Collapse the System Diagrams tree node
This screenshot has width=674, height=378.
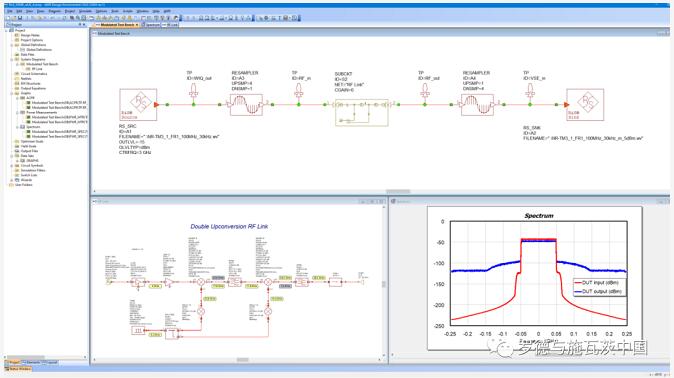coord(12,59)
